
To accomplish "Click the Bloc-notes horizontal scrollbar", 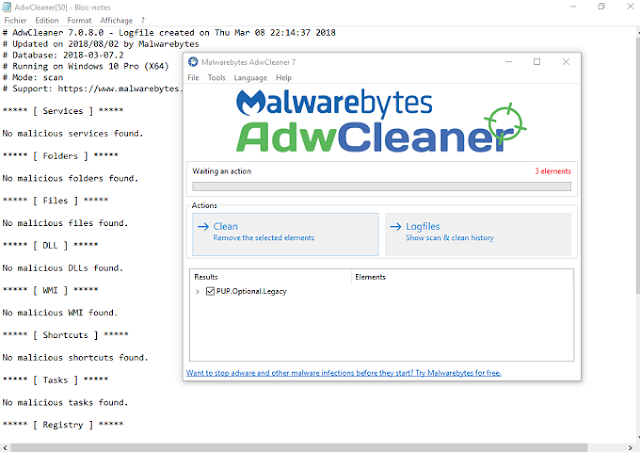I will tap(299, 448).
